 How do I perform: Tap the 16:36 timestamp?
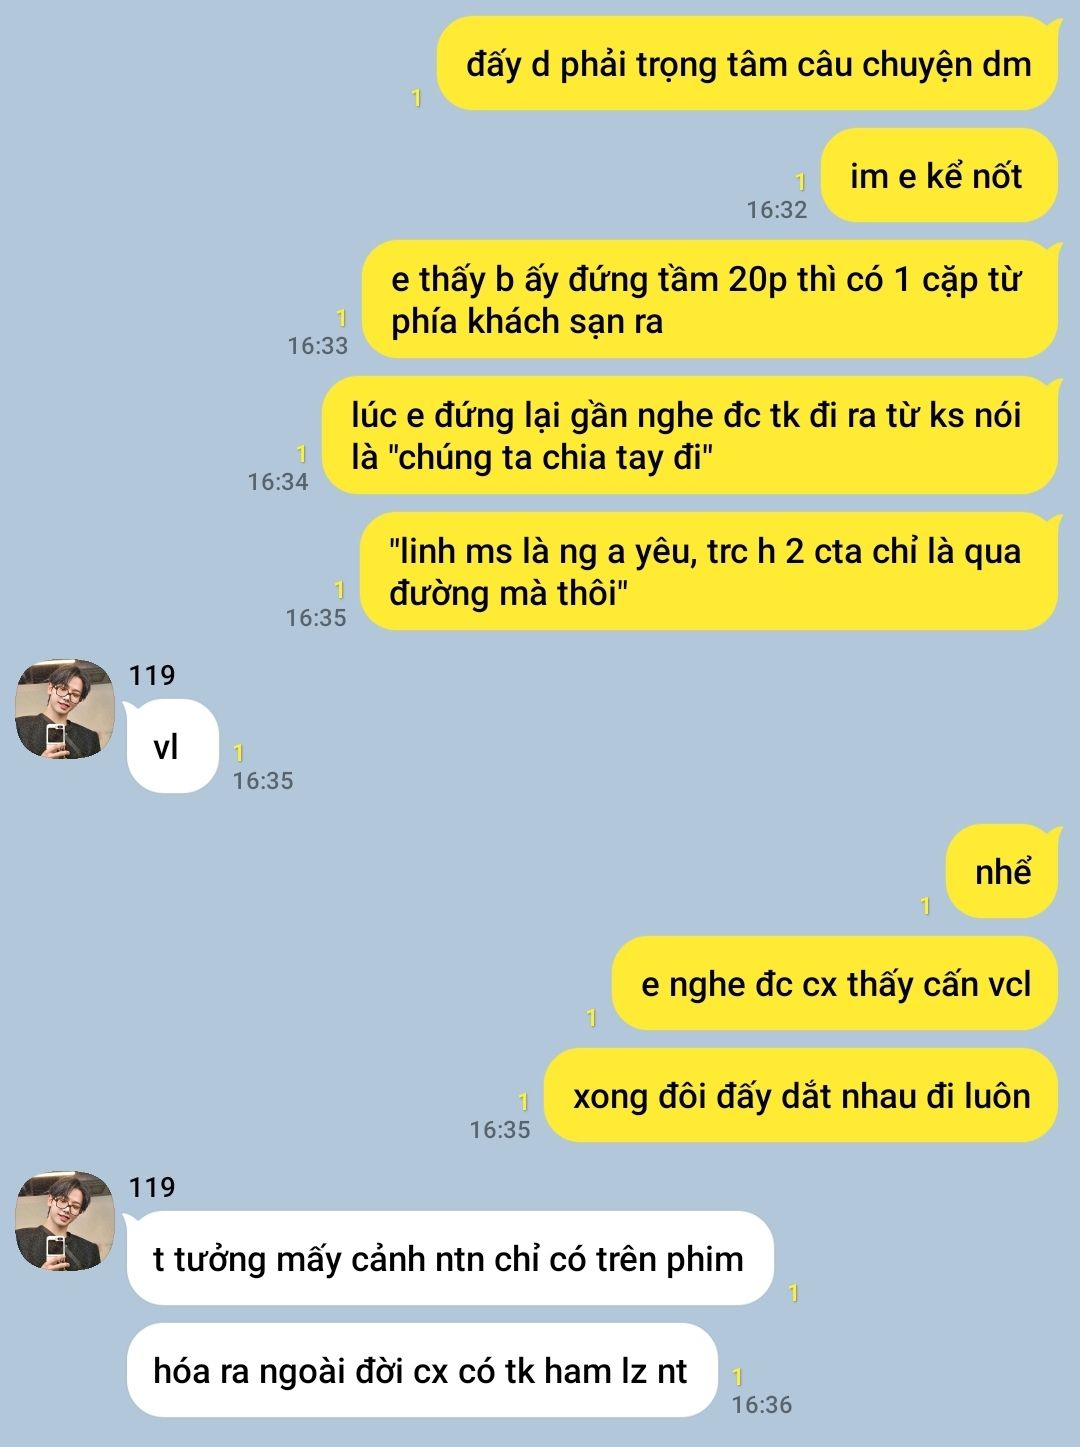761,1404
